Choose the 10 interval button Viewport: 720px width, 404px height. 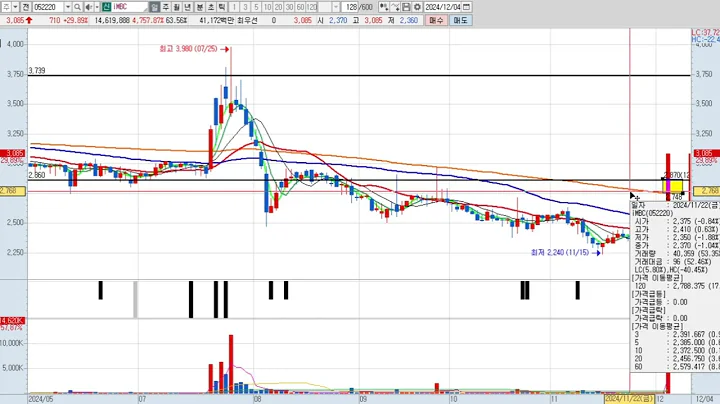(x=267, y=7)
